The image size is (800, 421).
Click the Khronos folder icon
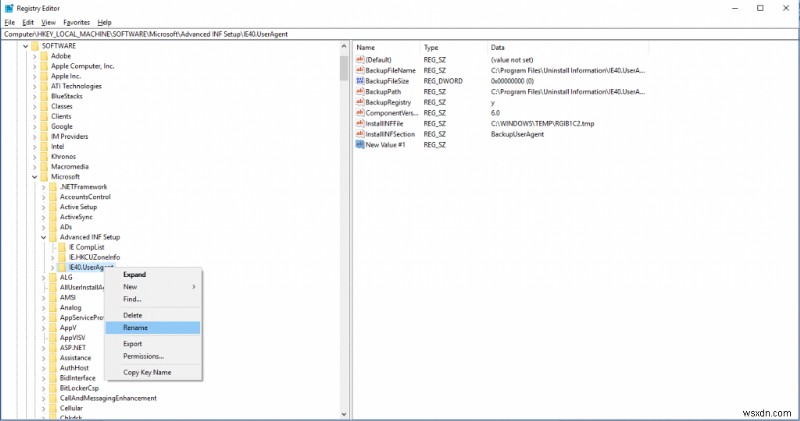coord(44,157)
